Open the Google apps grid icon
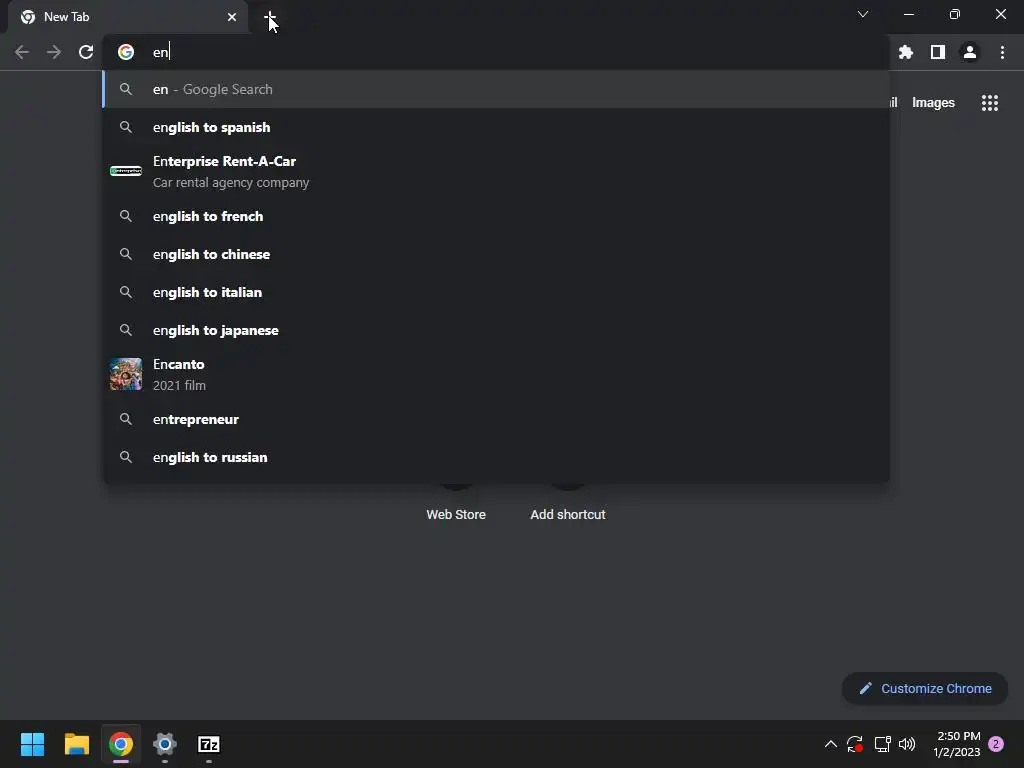The height and width of the screenshot is (768, 1024). tap(990, 103)
